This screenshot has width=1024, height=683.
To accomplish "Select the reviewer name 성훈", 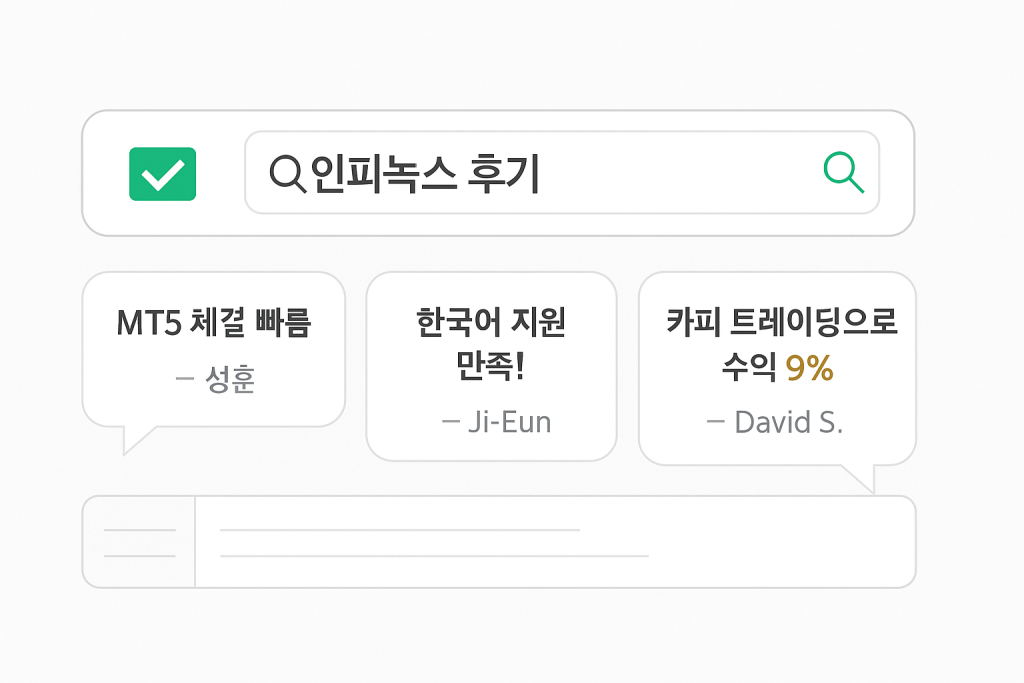I will (x=229, y=379).
